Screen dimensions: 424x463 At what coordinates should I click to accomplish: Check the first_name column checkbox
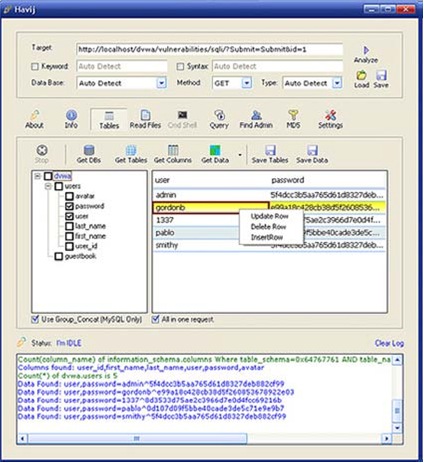click(x=69, y=236)
